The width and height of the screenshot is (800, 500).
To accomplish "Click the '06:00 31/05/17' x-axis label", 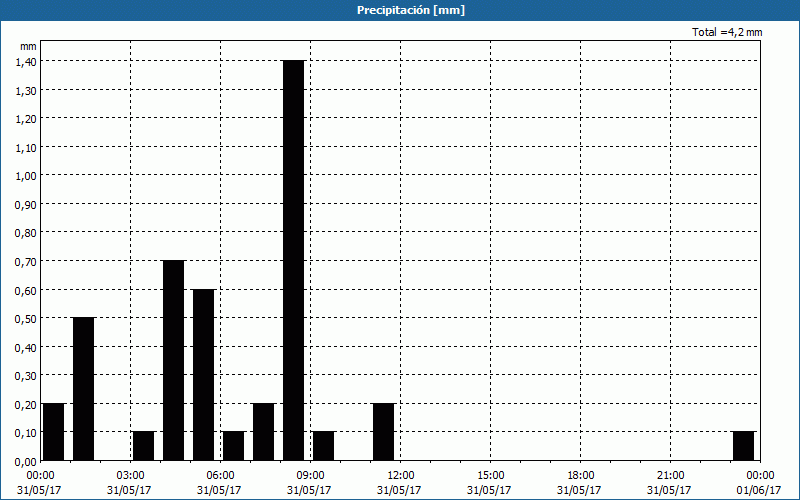I will pyautogui.click(x=220, y=483).
